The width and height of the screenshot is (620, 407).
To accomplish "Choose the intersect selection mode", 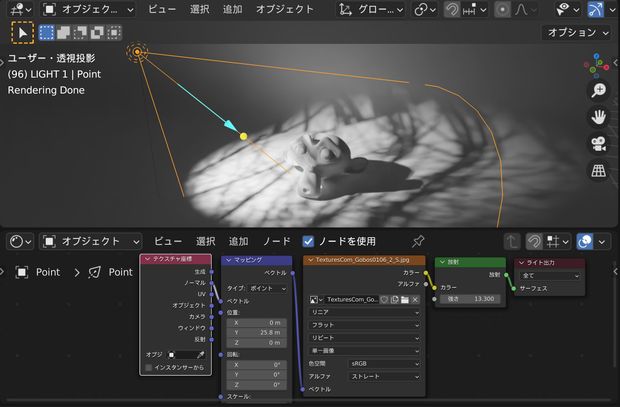I will (114, 32).
